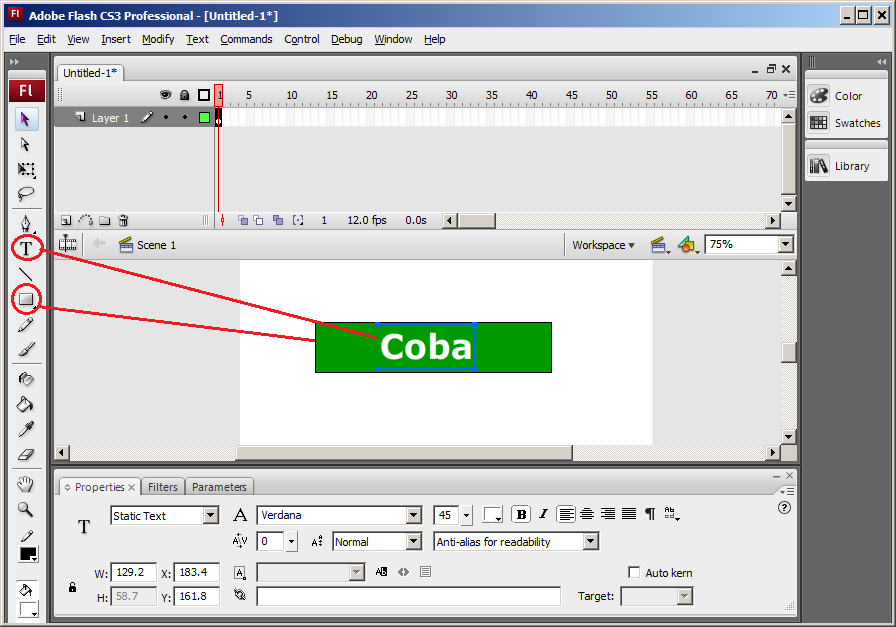The height and width of the screenshot is (627, 896).
Task: Click the Onion Skin icon
Action: [x=243, y=220]
